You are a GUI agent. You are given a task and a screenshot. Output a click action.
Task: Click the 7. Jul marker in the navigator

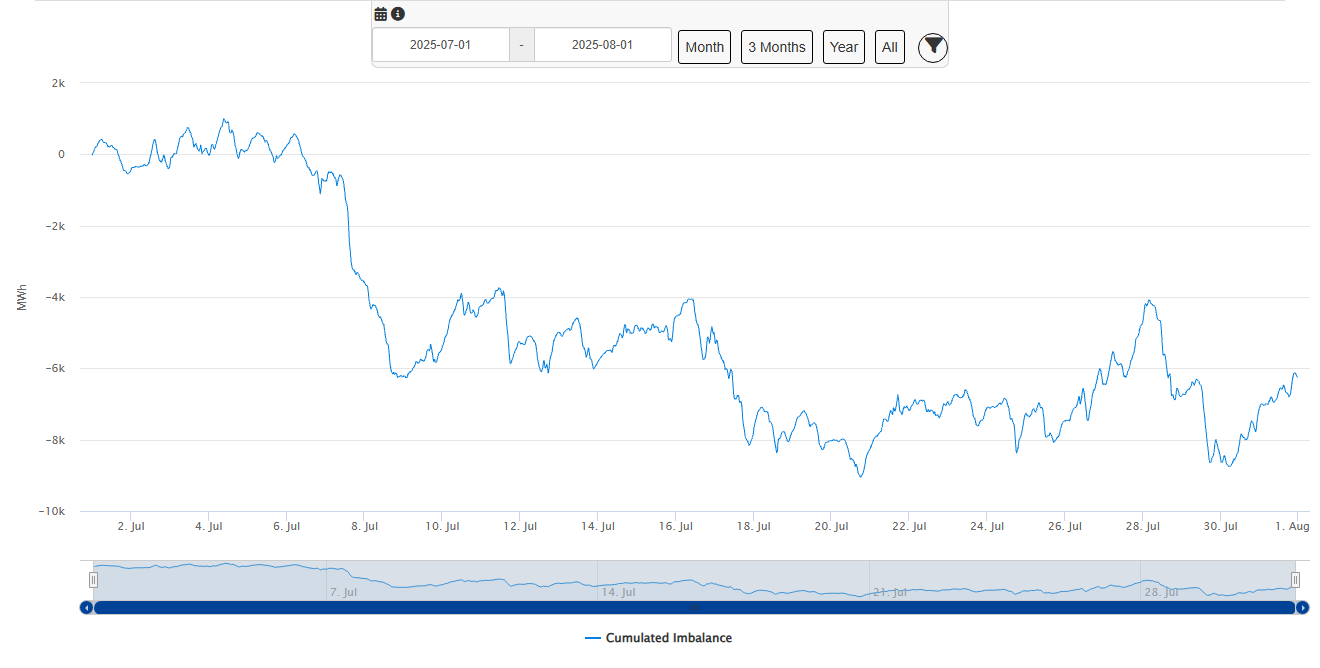(x=344, y=592)
